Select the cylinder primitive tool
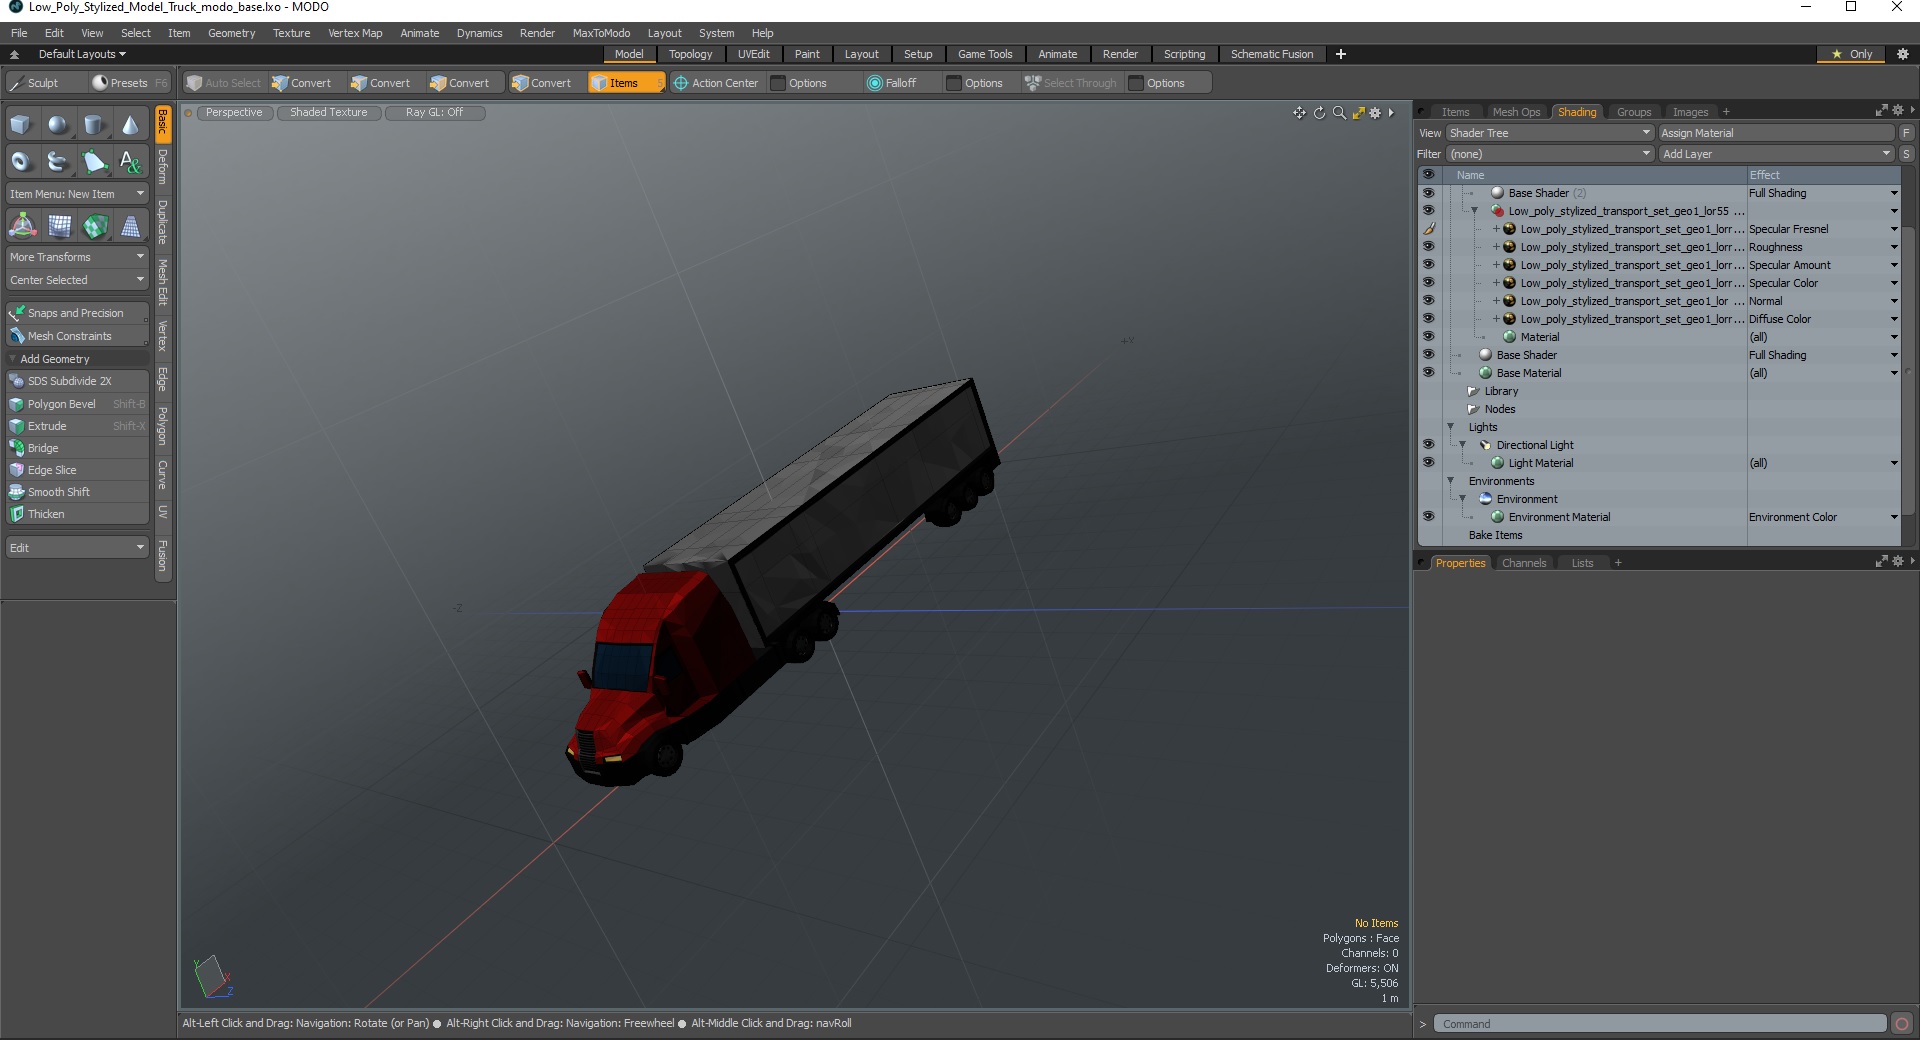 coord(94,125)
